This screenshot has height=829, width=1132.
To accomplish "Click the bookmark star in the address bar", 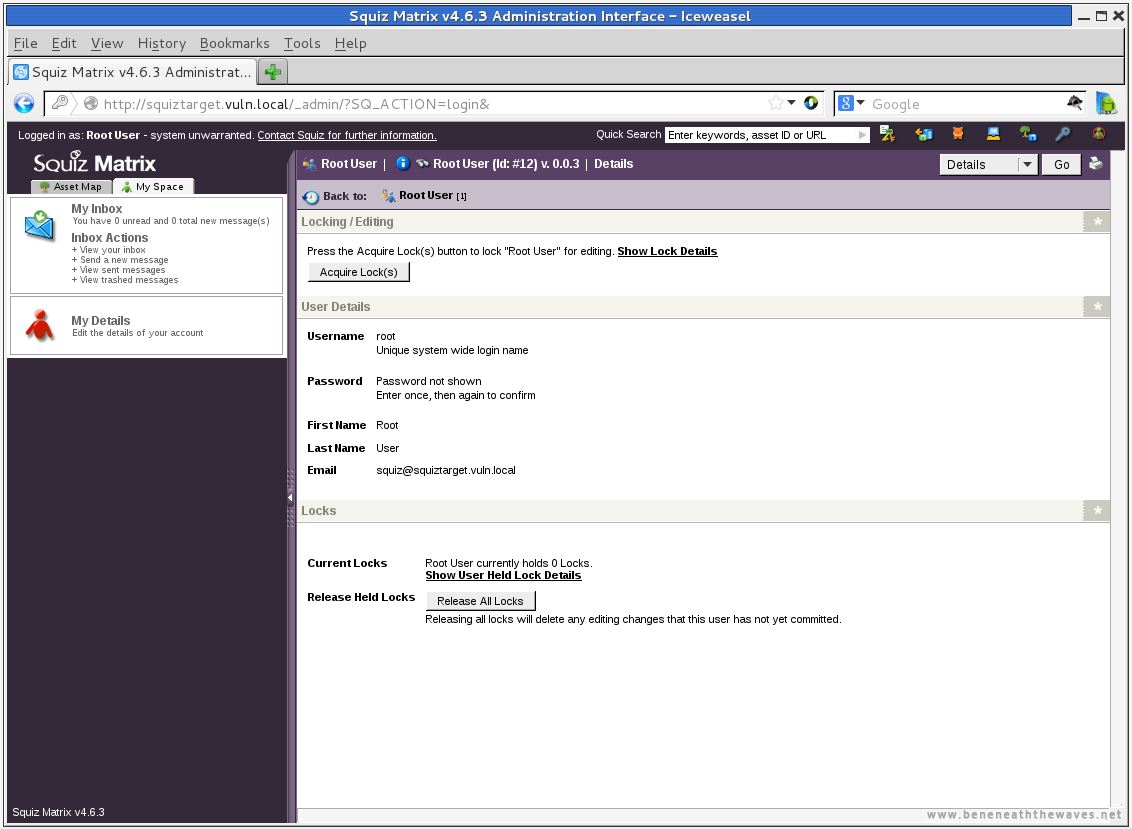I will pyautogui.click(x=775, y=103).
